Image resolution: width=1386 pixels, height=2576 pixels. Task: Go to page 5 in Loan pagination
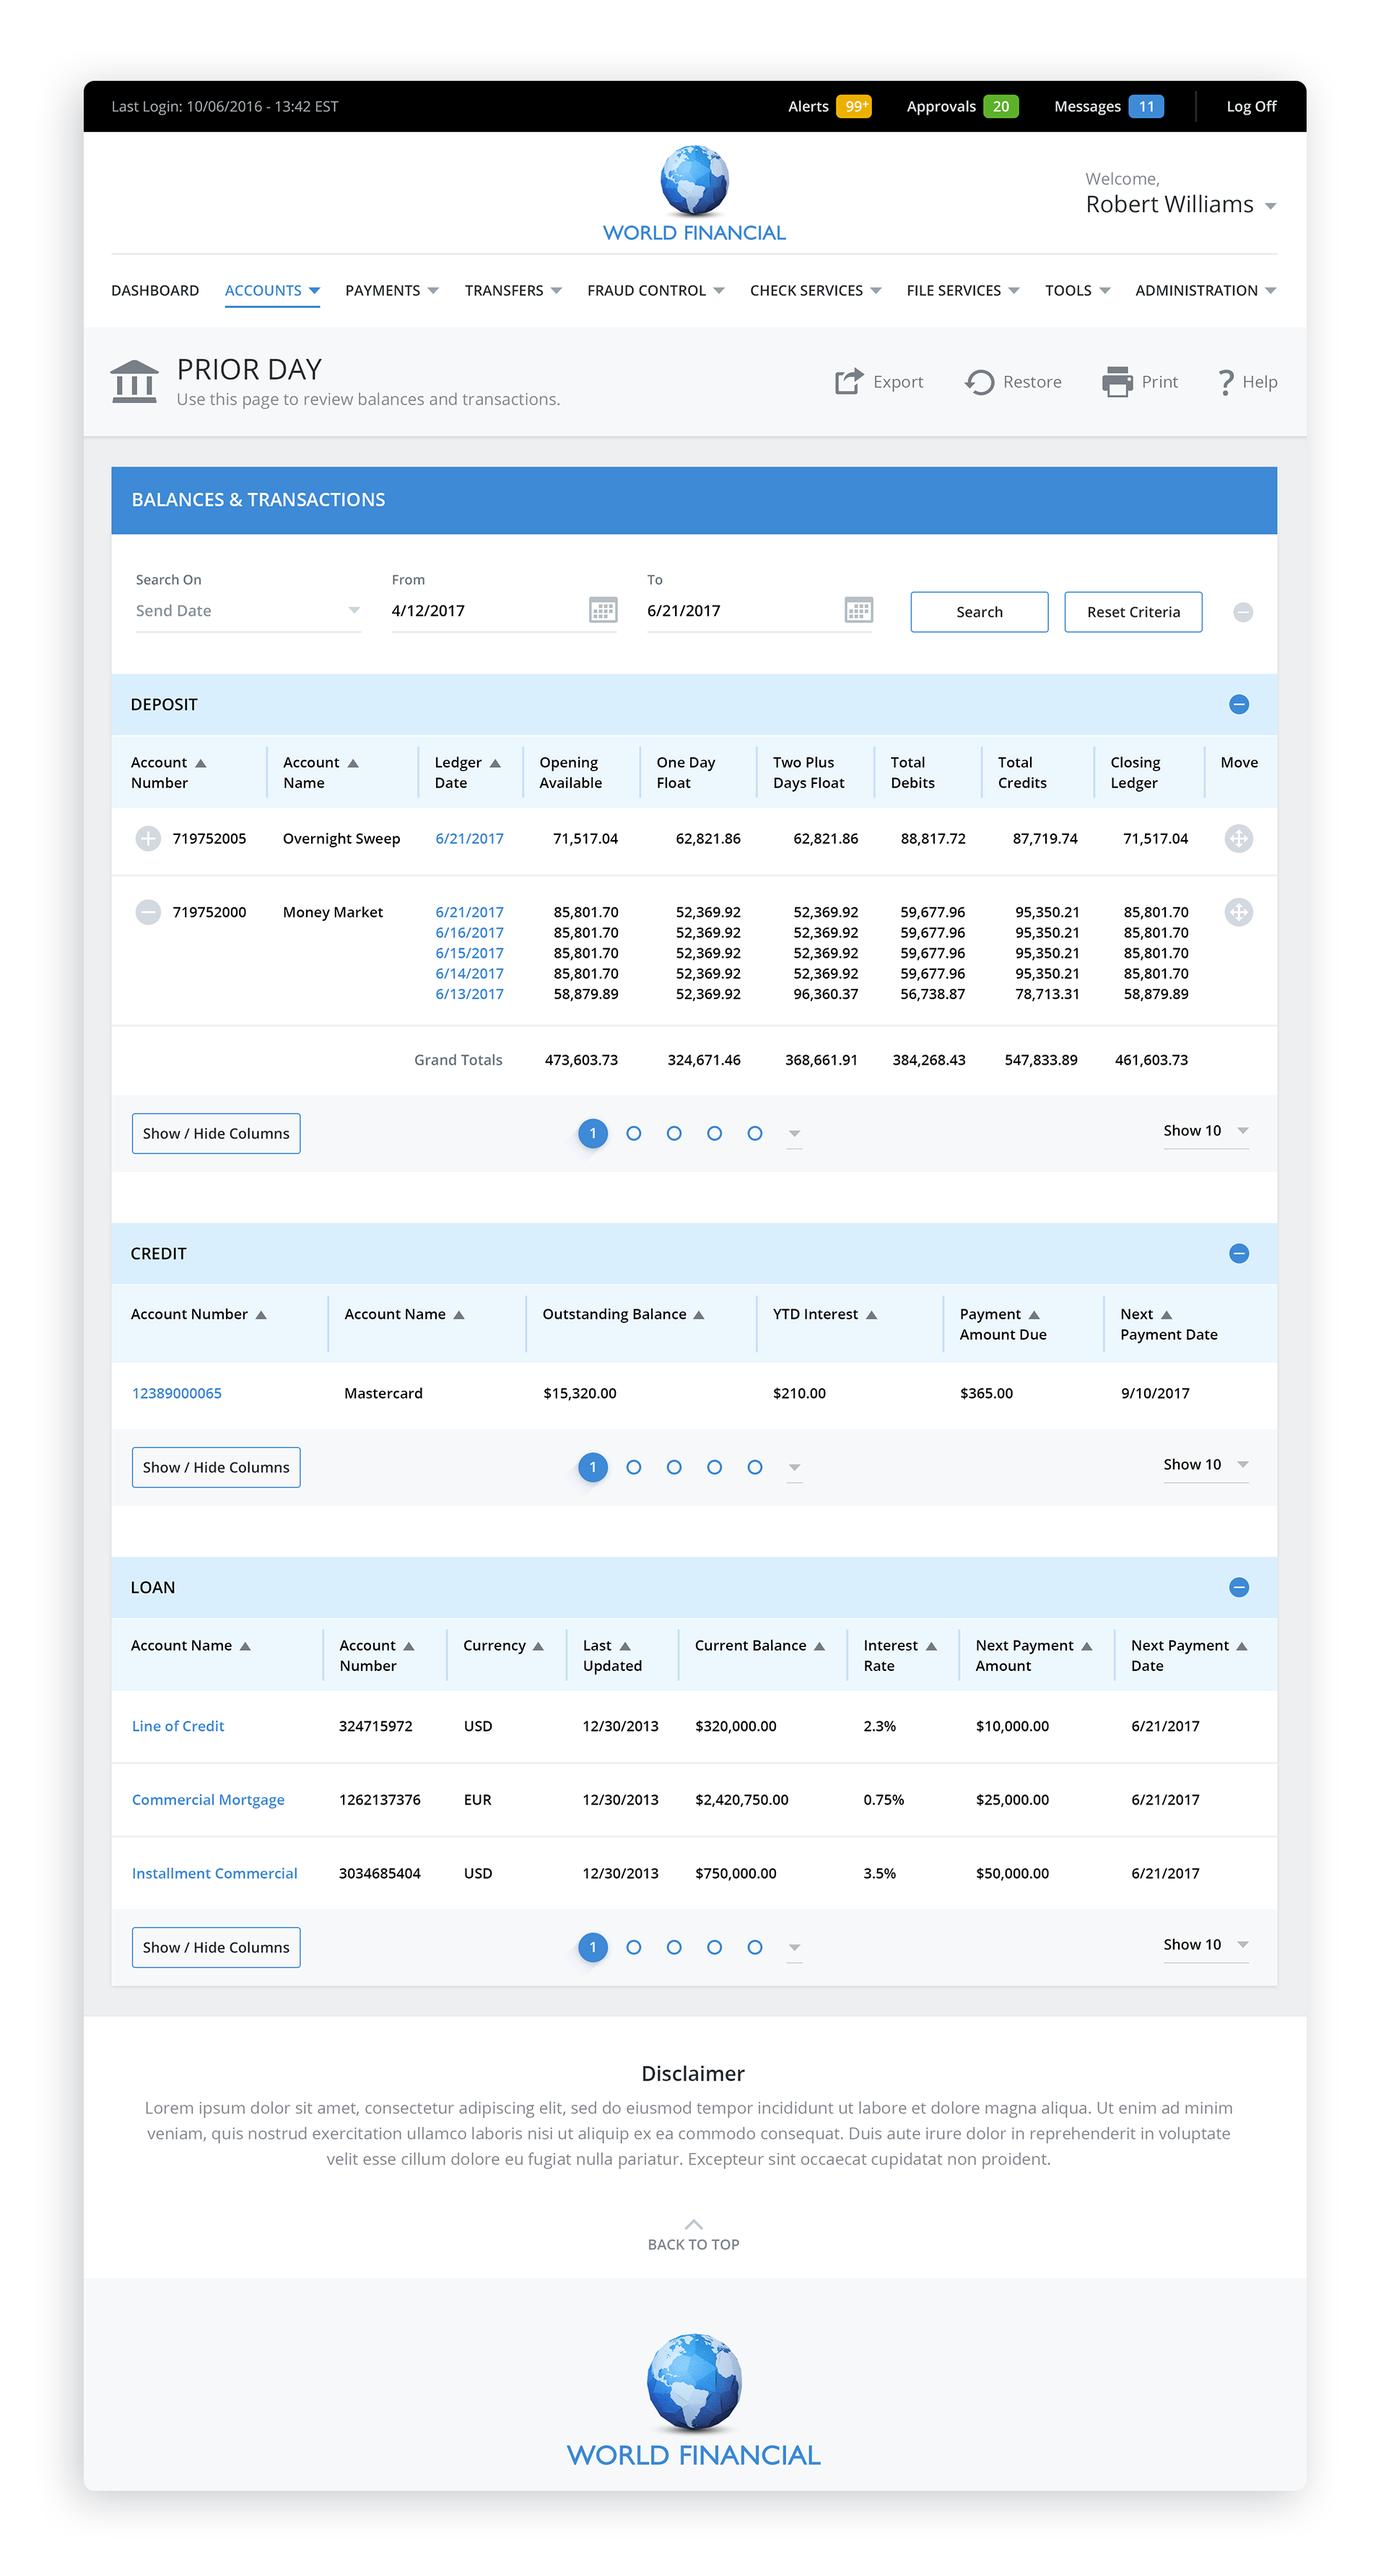pos(755,1947)
